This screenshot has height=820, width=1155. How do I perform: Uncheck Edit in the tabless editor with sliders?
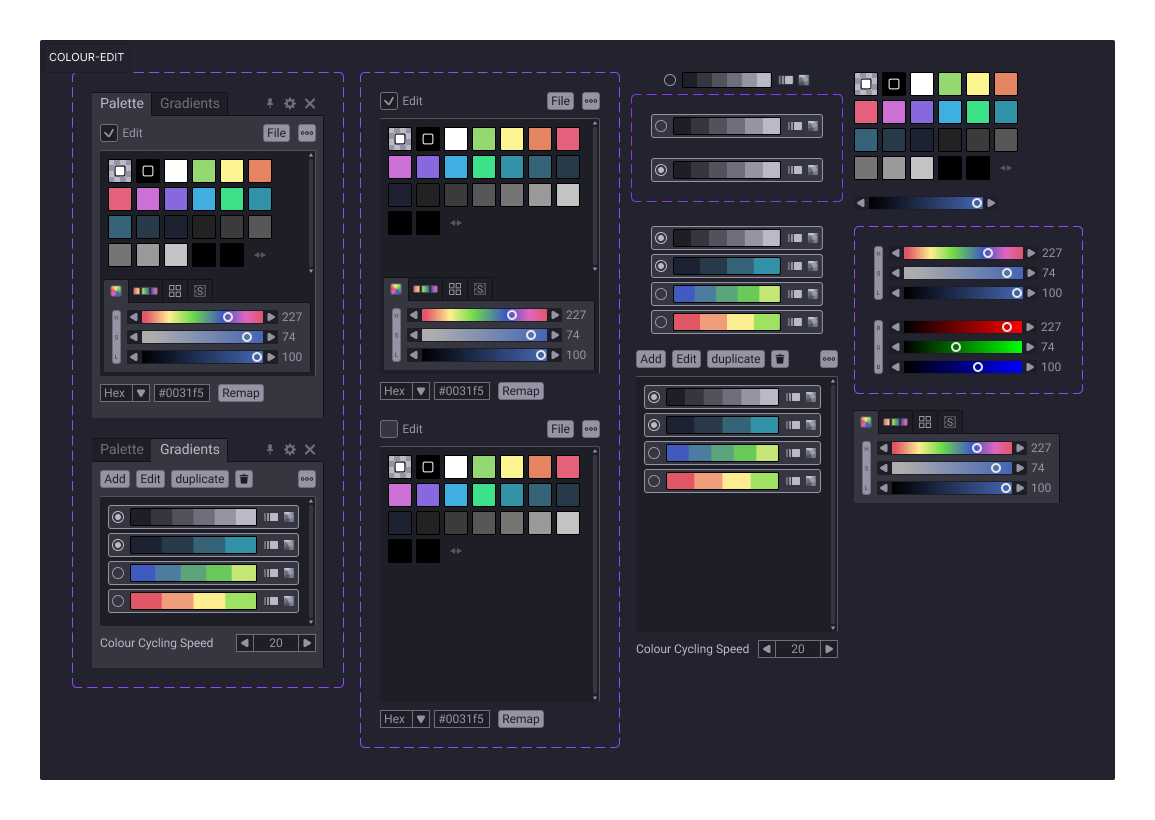click(389, 101)
